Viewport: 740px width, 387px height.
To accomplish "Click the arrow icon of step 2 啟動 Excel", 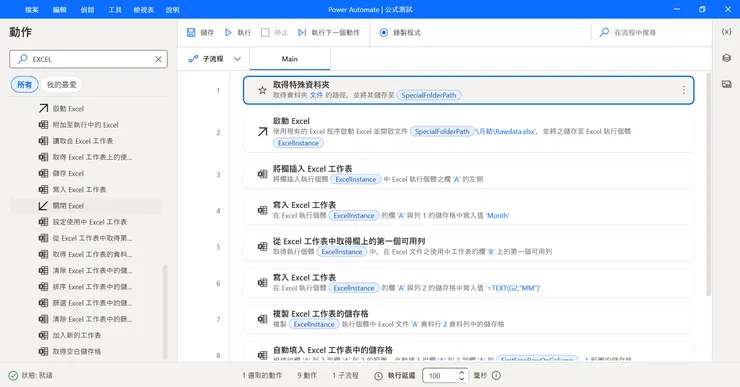I will coord(262,132).
